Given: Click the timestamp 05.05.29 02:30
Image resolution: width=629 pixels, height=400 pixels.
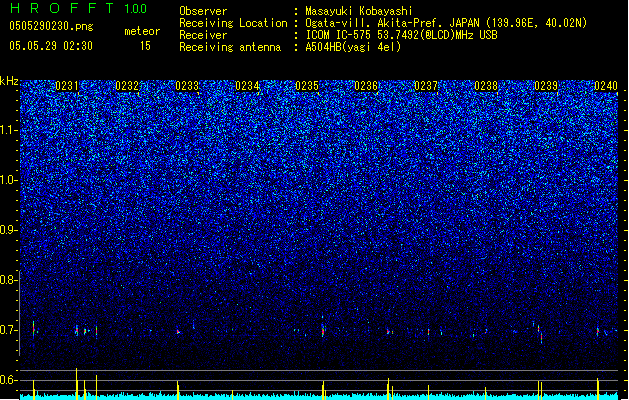Looking at the screenshot, I should (51, 46).
